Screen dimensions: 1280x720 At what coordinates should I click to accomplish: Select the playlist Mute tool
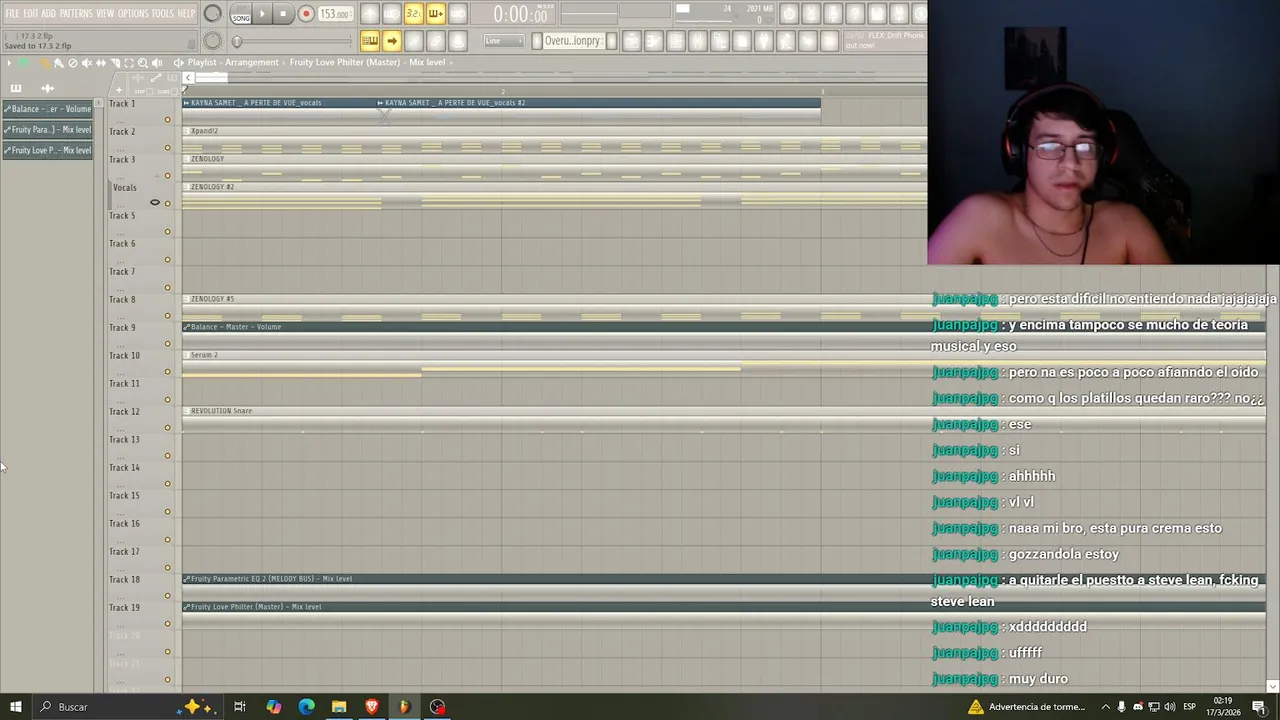87,63
